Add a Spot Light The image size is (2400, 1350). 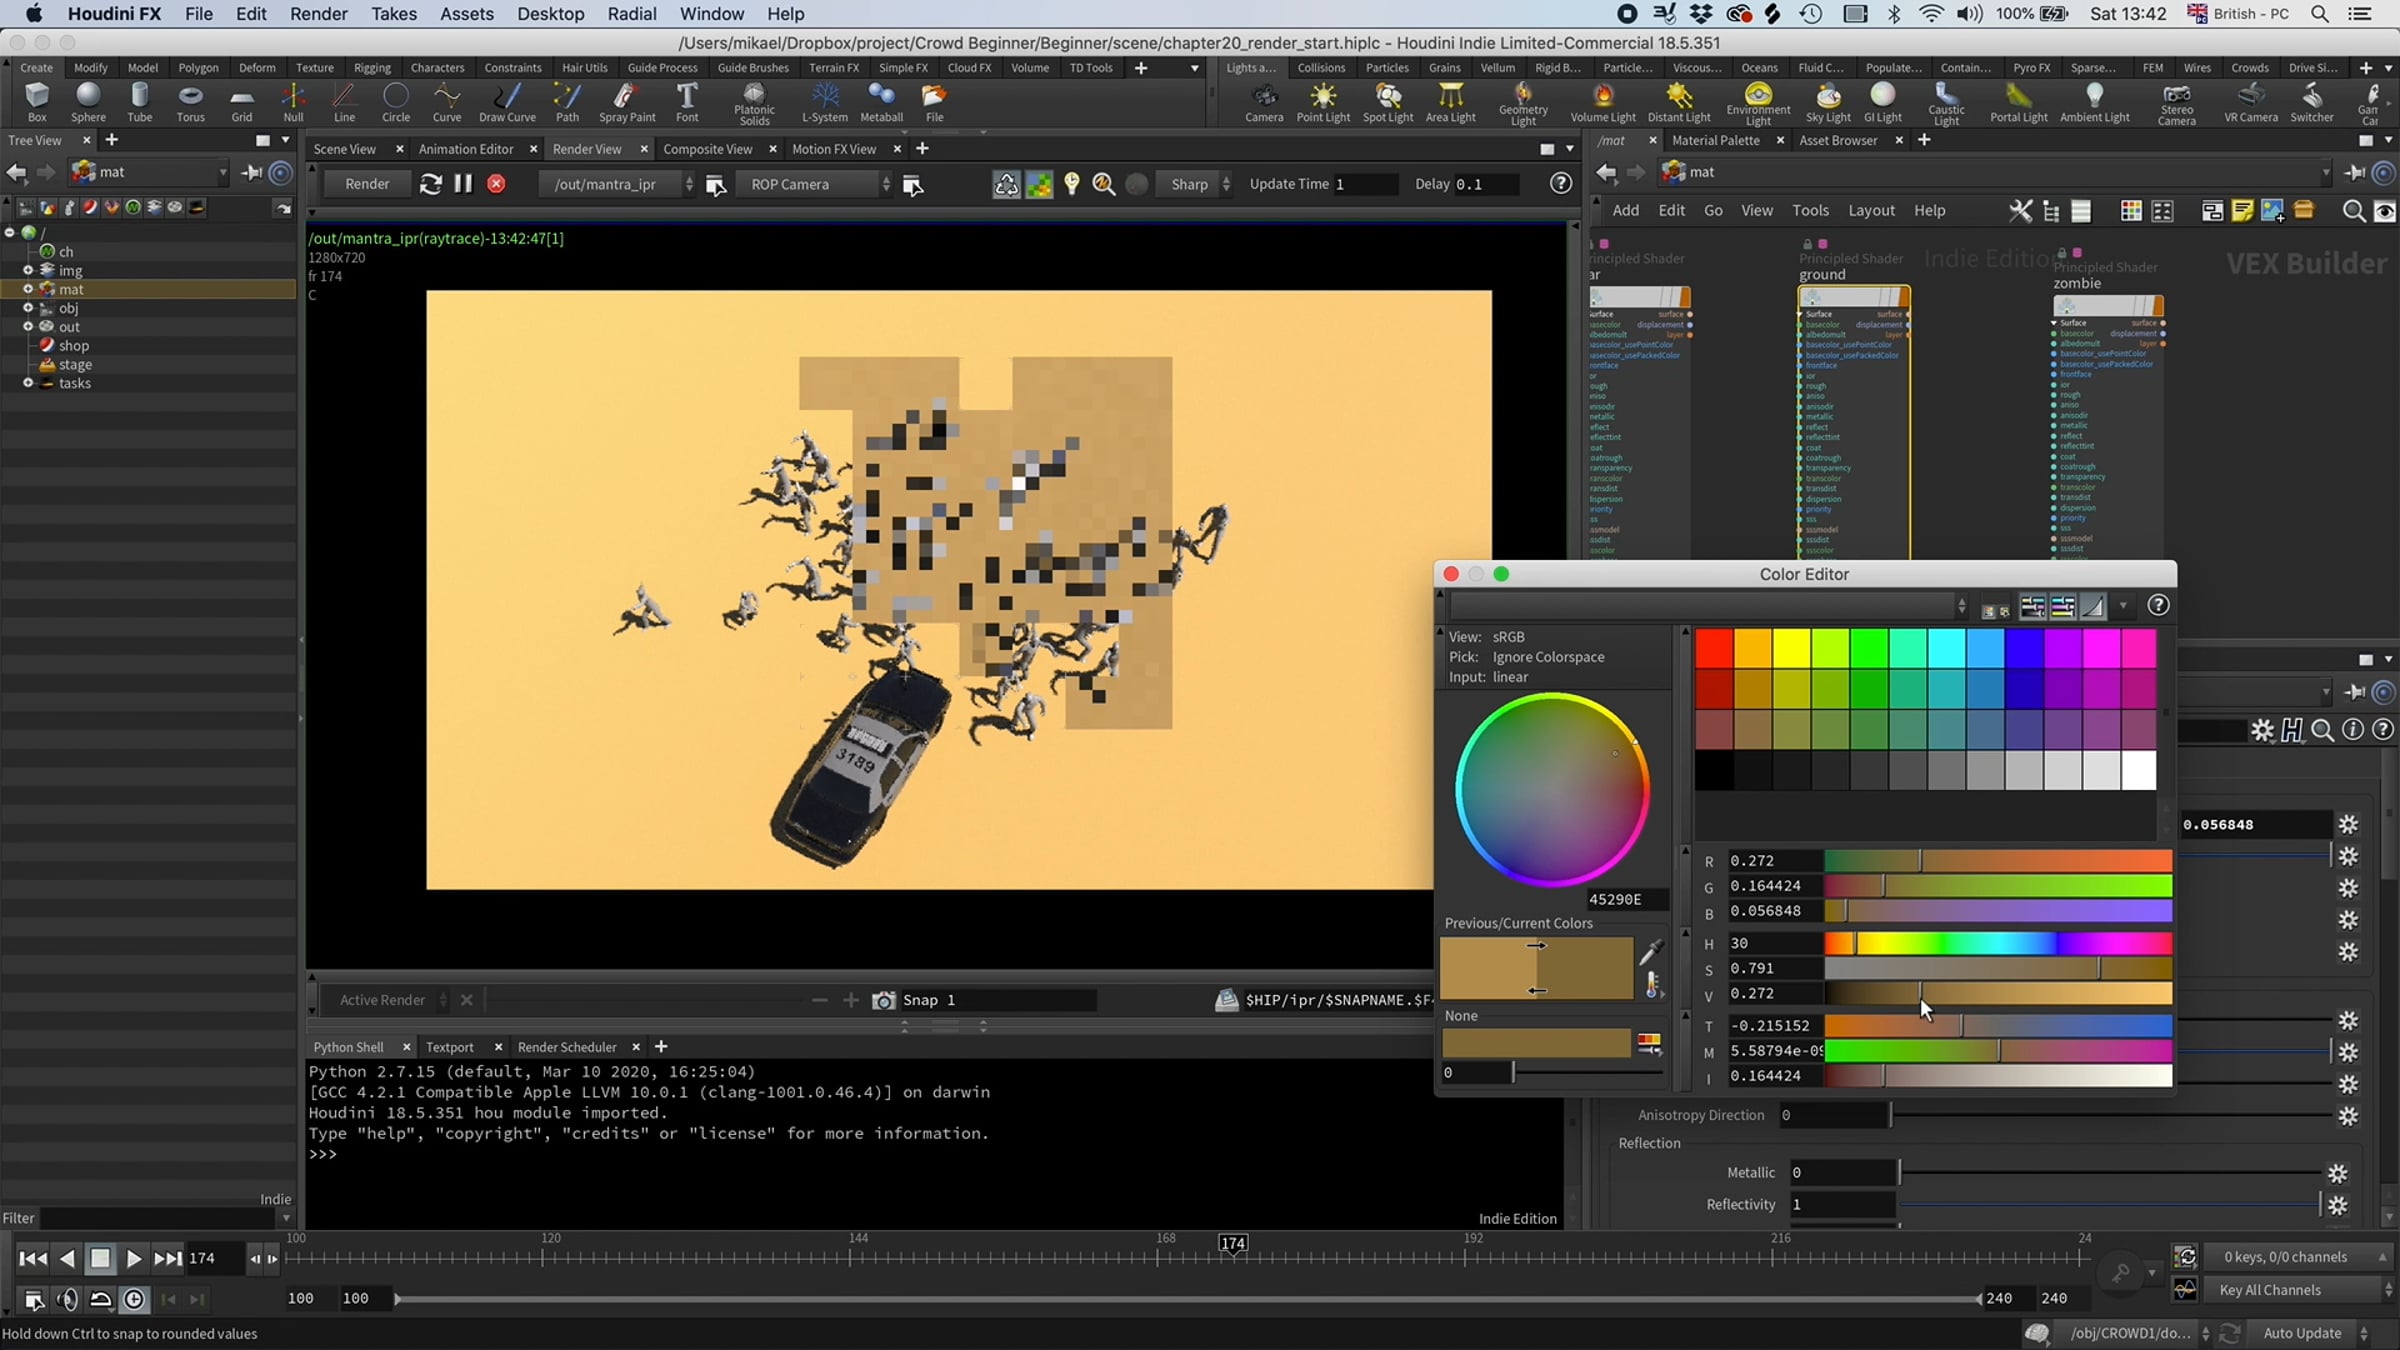pyautogui.click(x=1388, y=102)
